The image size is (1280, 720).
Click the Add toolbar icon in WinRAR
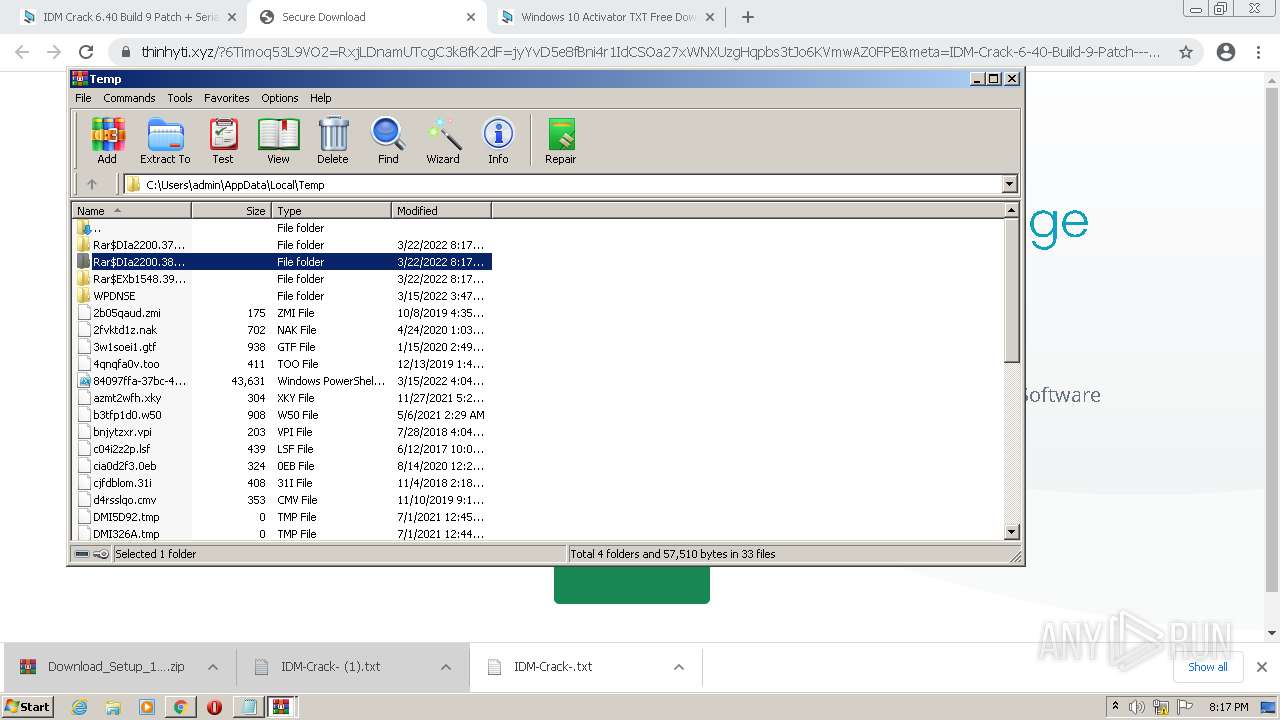point(107,140)
